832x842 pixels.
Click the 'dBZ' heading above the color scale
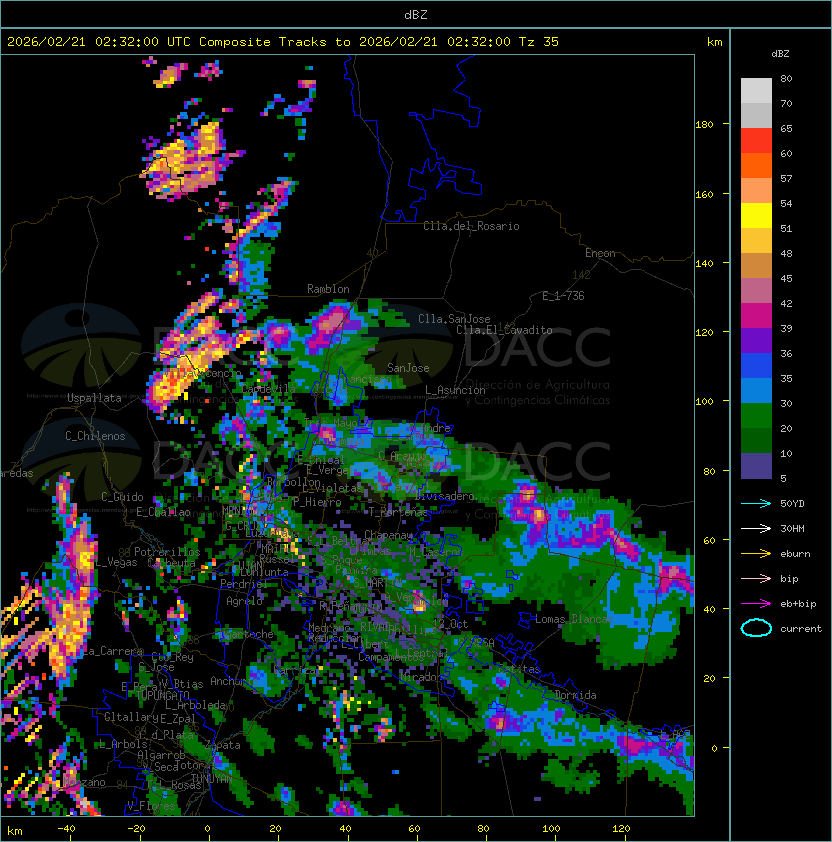click(x=780, y=54)
